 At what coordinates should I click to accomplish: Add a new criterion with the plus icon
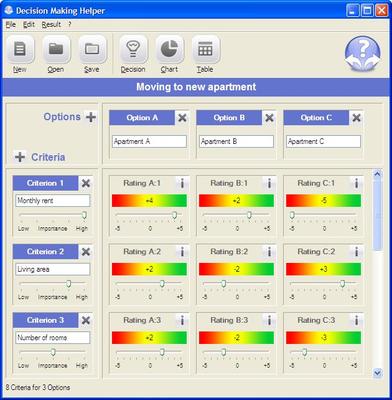point(20,157)
